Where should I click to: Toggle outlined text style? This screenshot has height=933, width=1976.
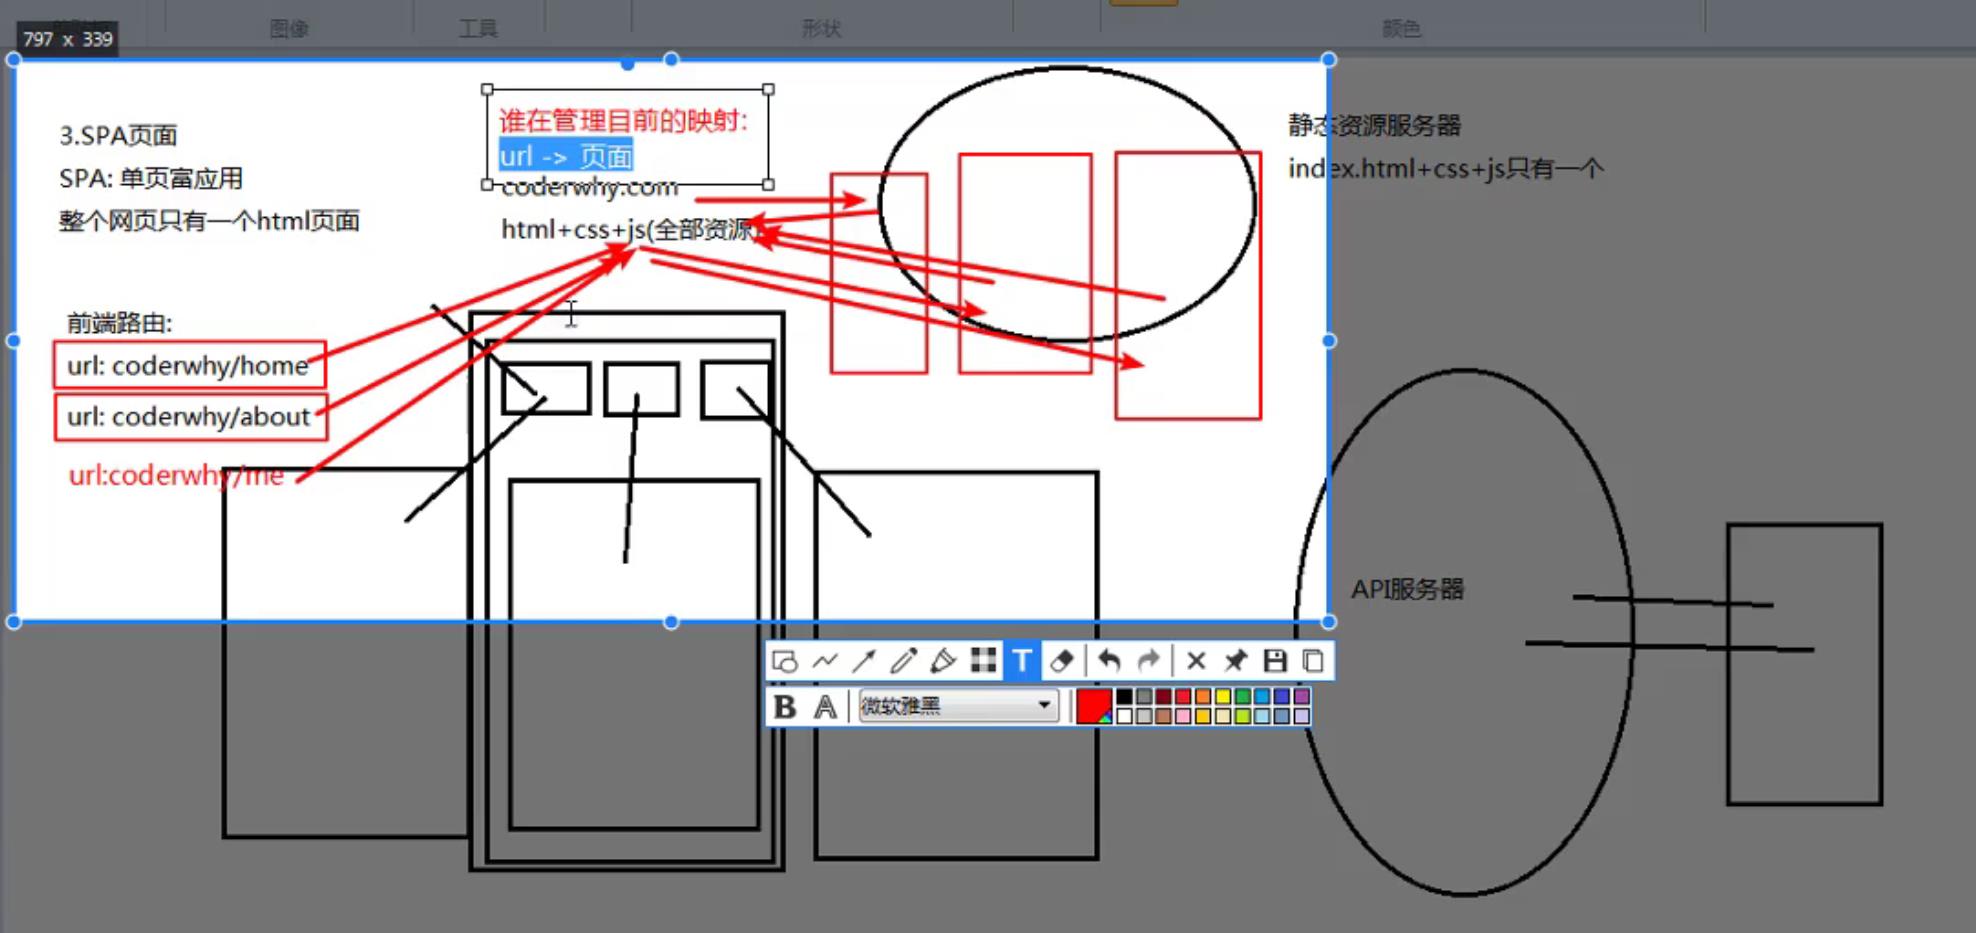click(x=825, y=707)
